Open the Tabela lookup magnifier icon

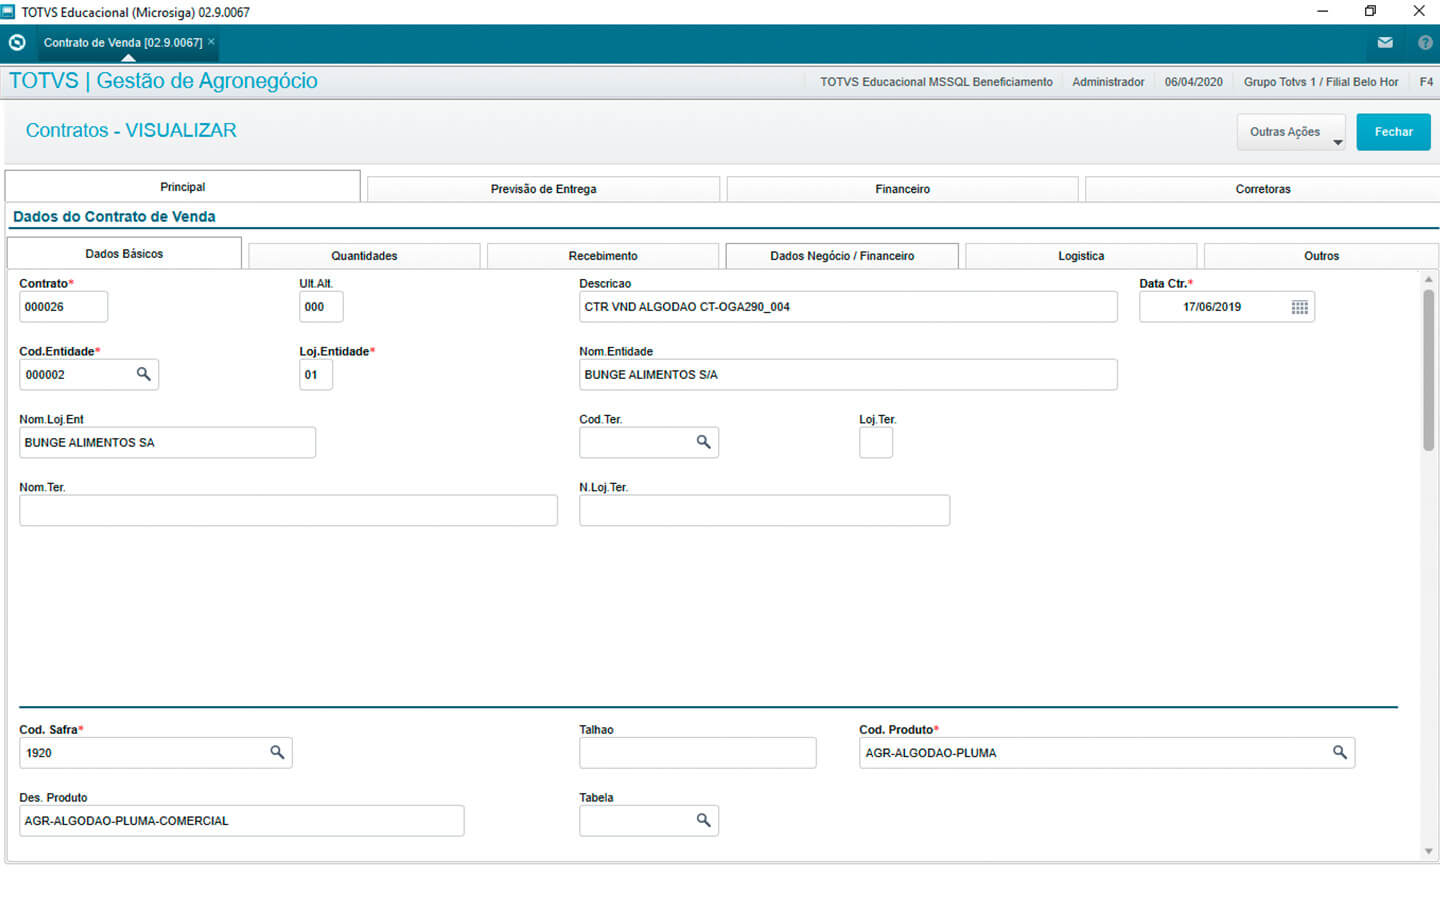pos(703,820)
